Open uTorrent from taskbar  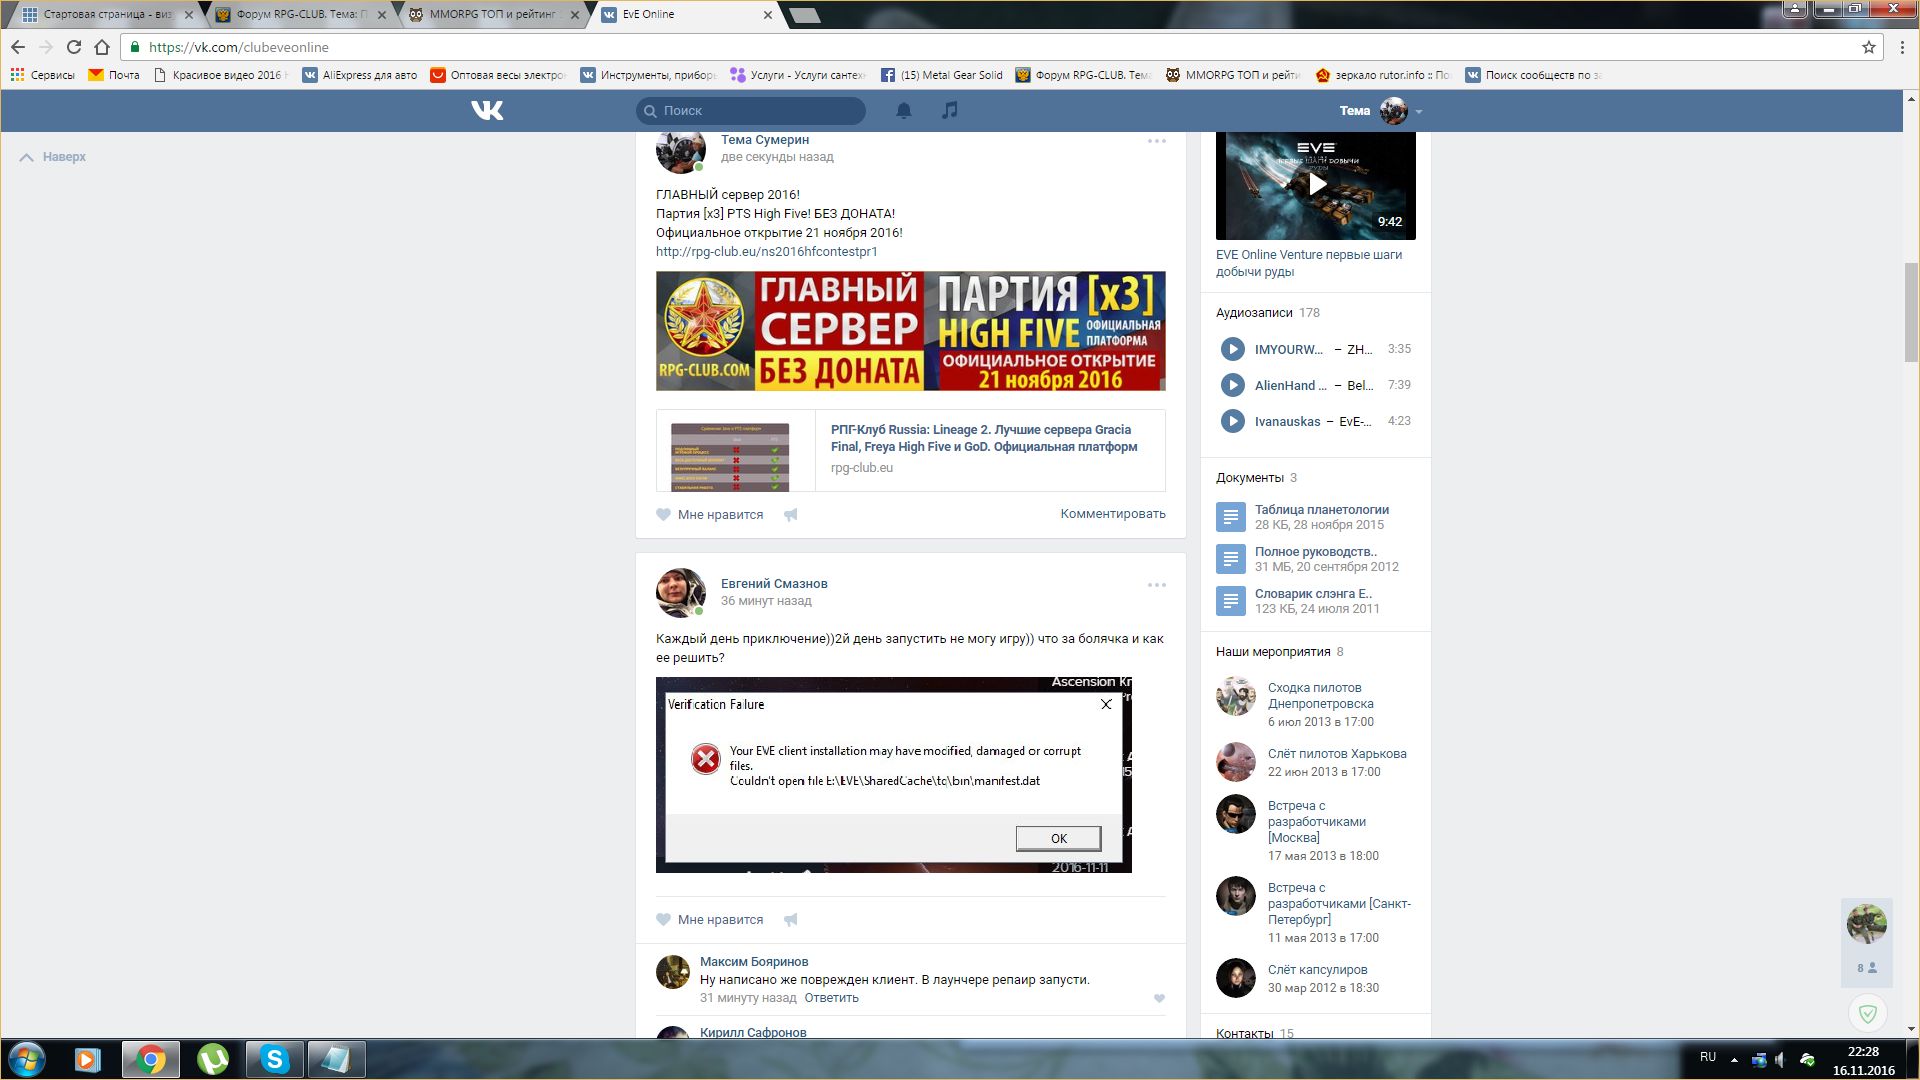pos(212,1059)
